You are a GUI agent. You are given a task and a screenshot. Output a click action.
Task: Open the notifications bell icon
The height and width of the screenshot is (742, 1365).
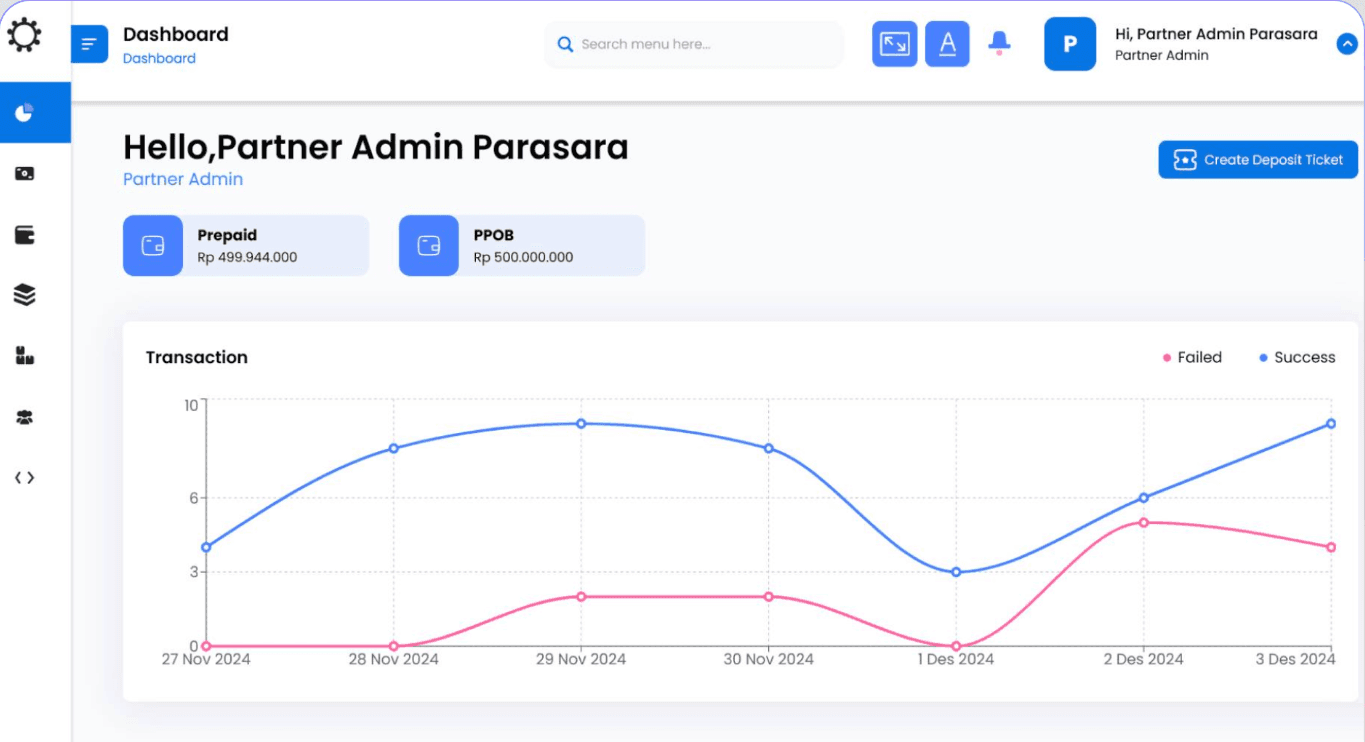click(x=999, y=43)
